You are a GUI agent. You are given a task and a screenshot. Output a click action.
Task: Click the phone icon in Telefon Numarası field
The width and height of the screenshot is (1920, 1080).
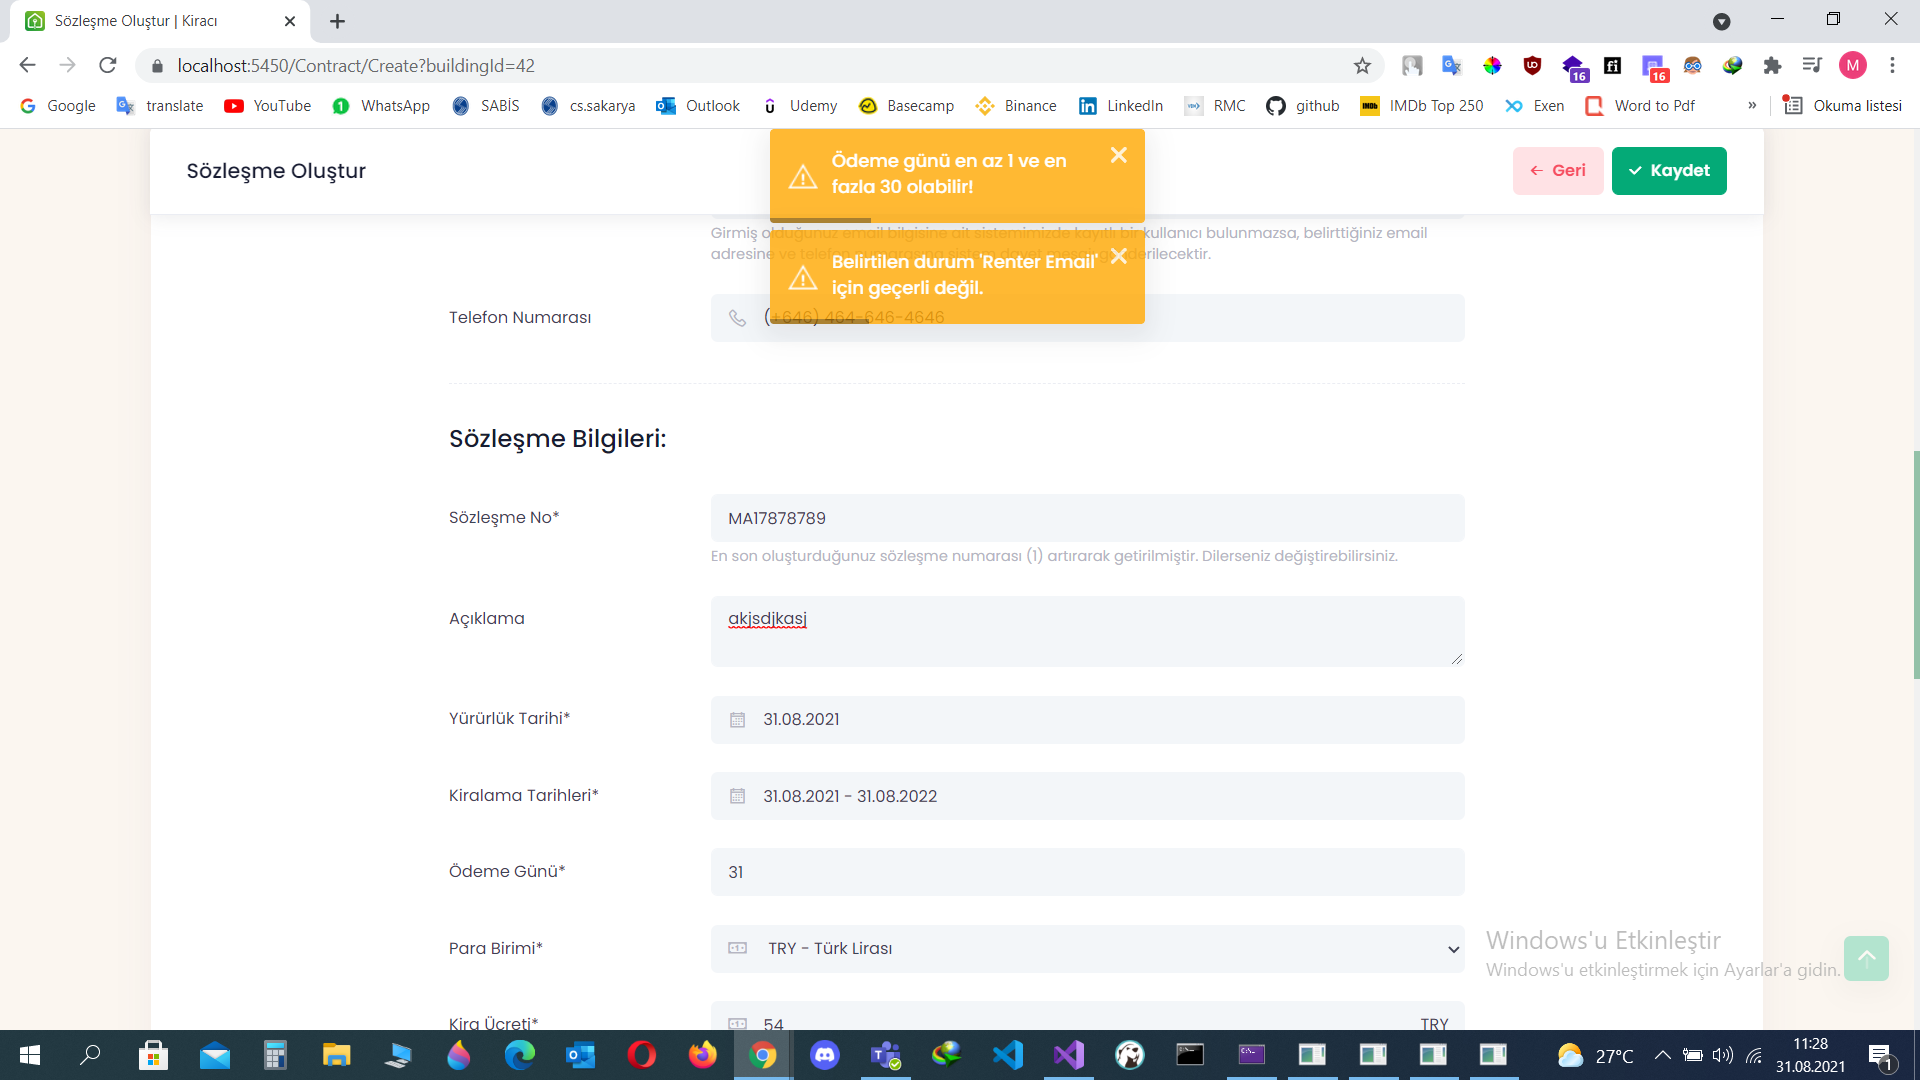tap(737, 318)
